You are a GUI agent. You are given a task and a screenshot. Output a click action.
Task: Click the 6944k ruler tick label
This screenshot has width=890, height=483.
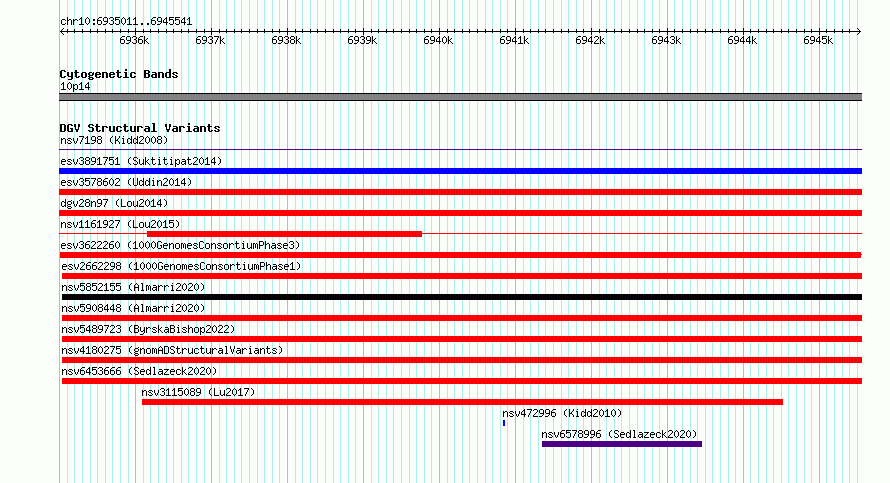742,40
